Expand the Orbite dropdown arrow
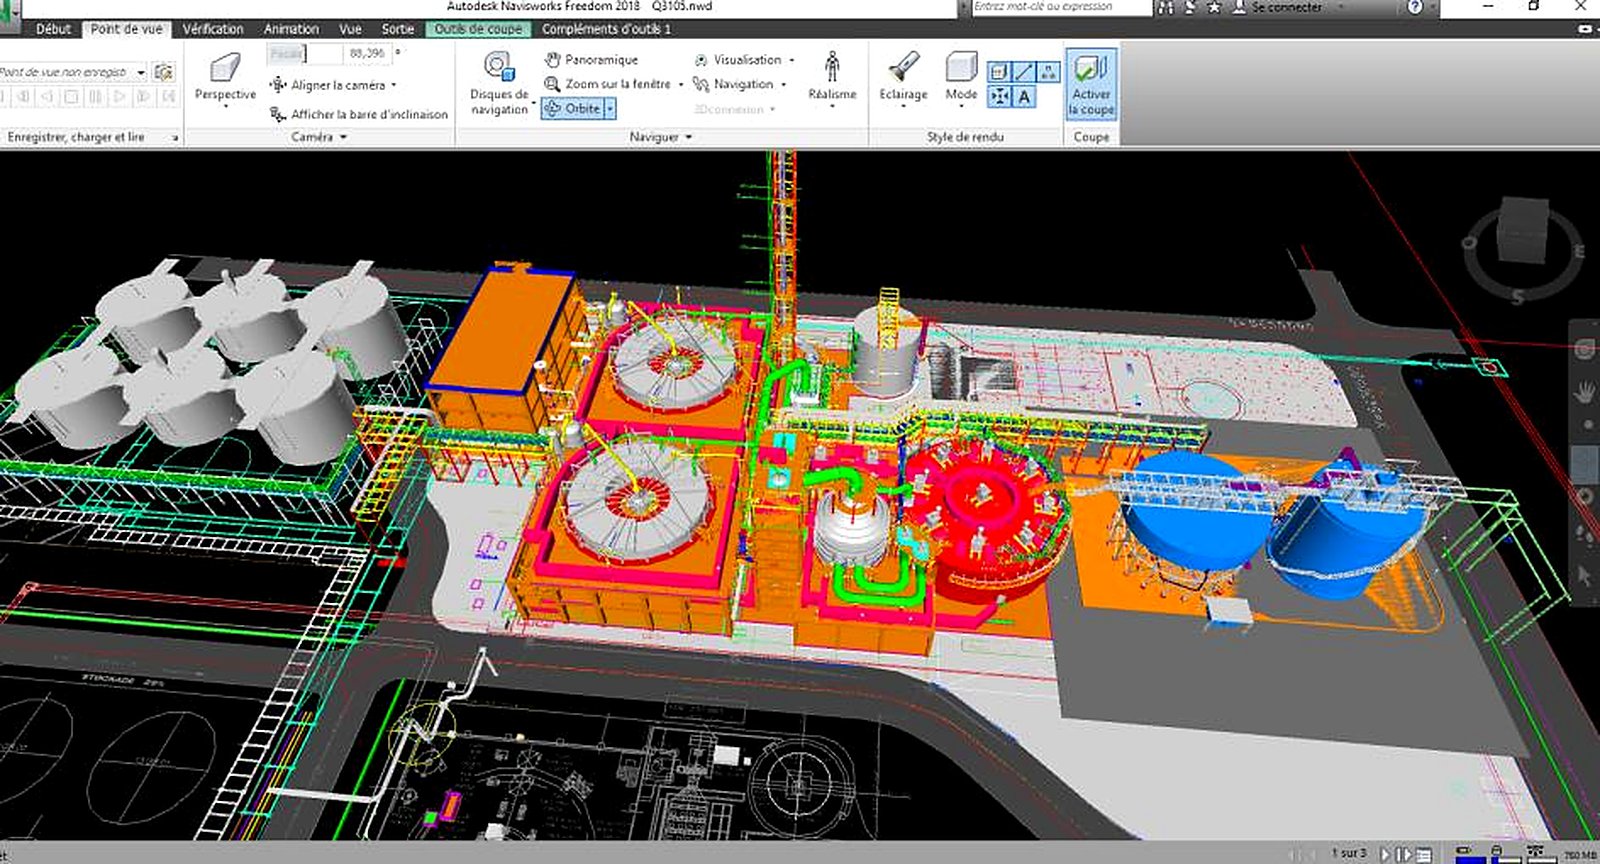The height and width of the screenshot is (864, 1600). pyautogui.click(x=610, y=108)
